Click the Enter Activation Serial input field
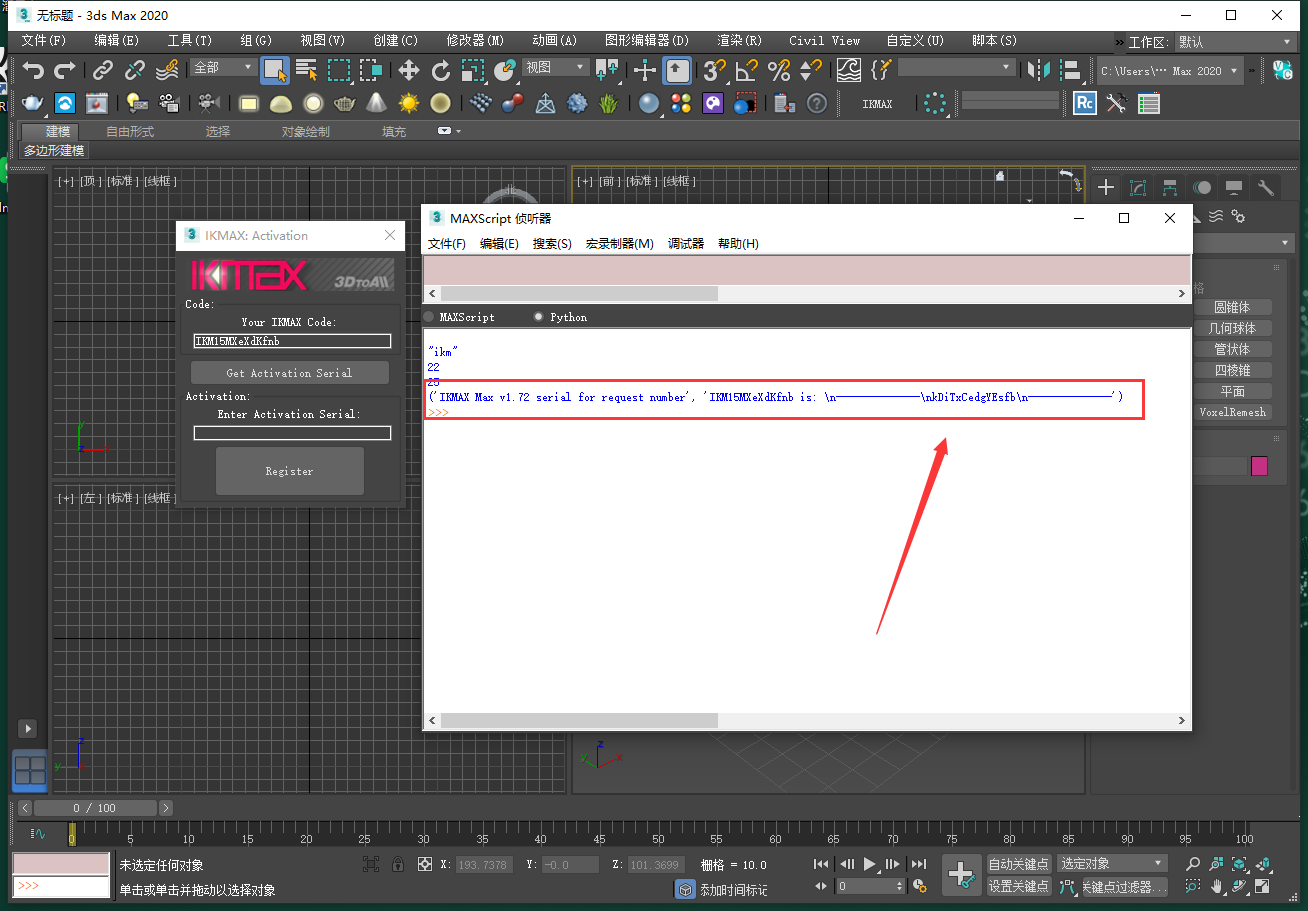The width and height of the screenshot is (1308, 911). tap(292, 433)
